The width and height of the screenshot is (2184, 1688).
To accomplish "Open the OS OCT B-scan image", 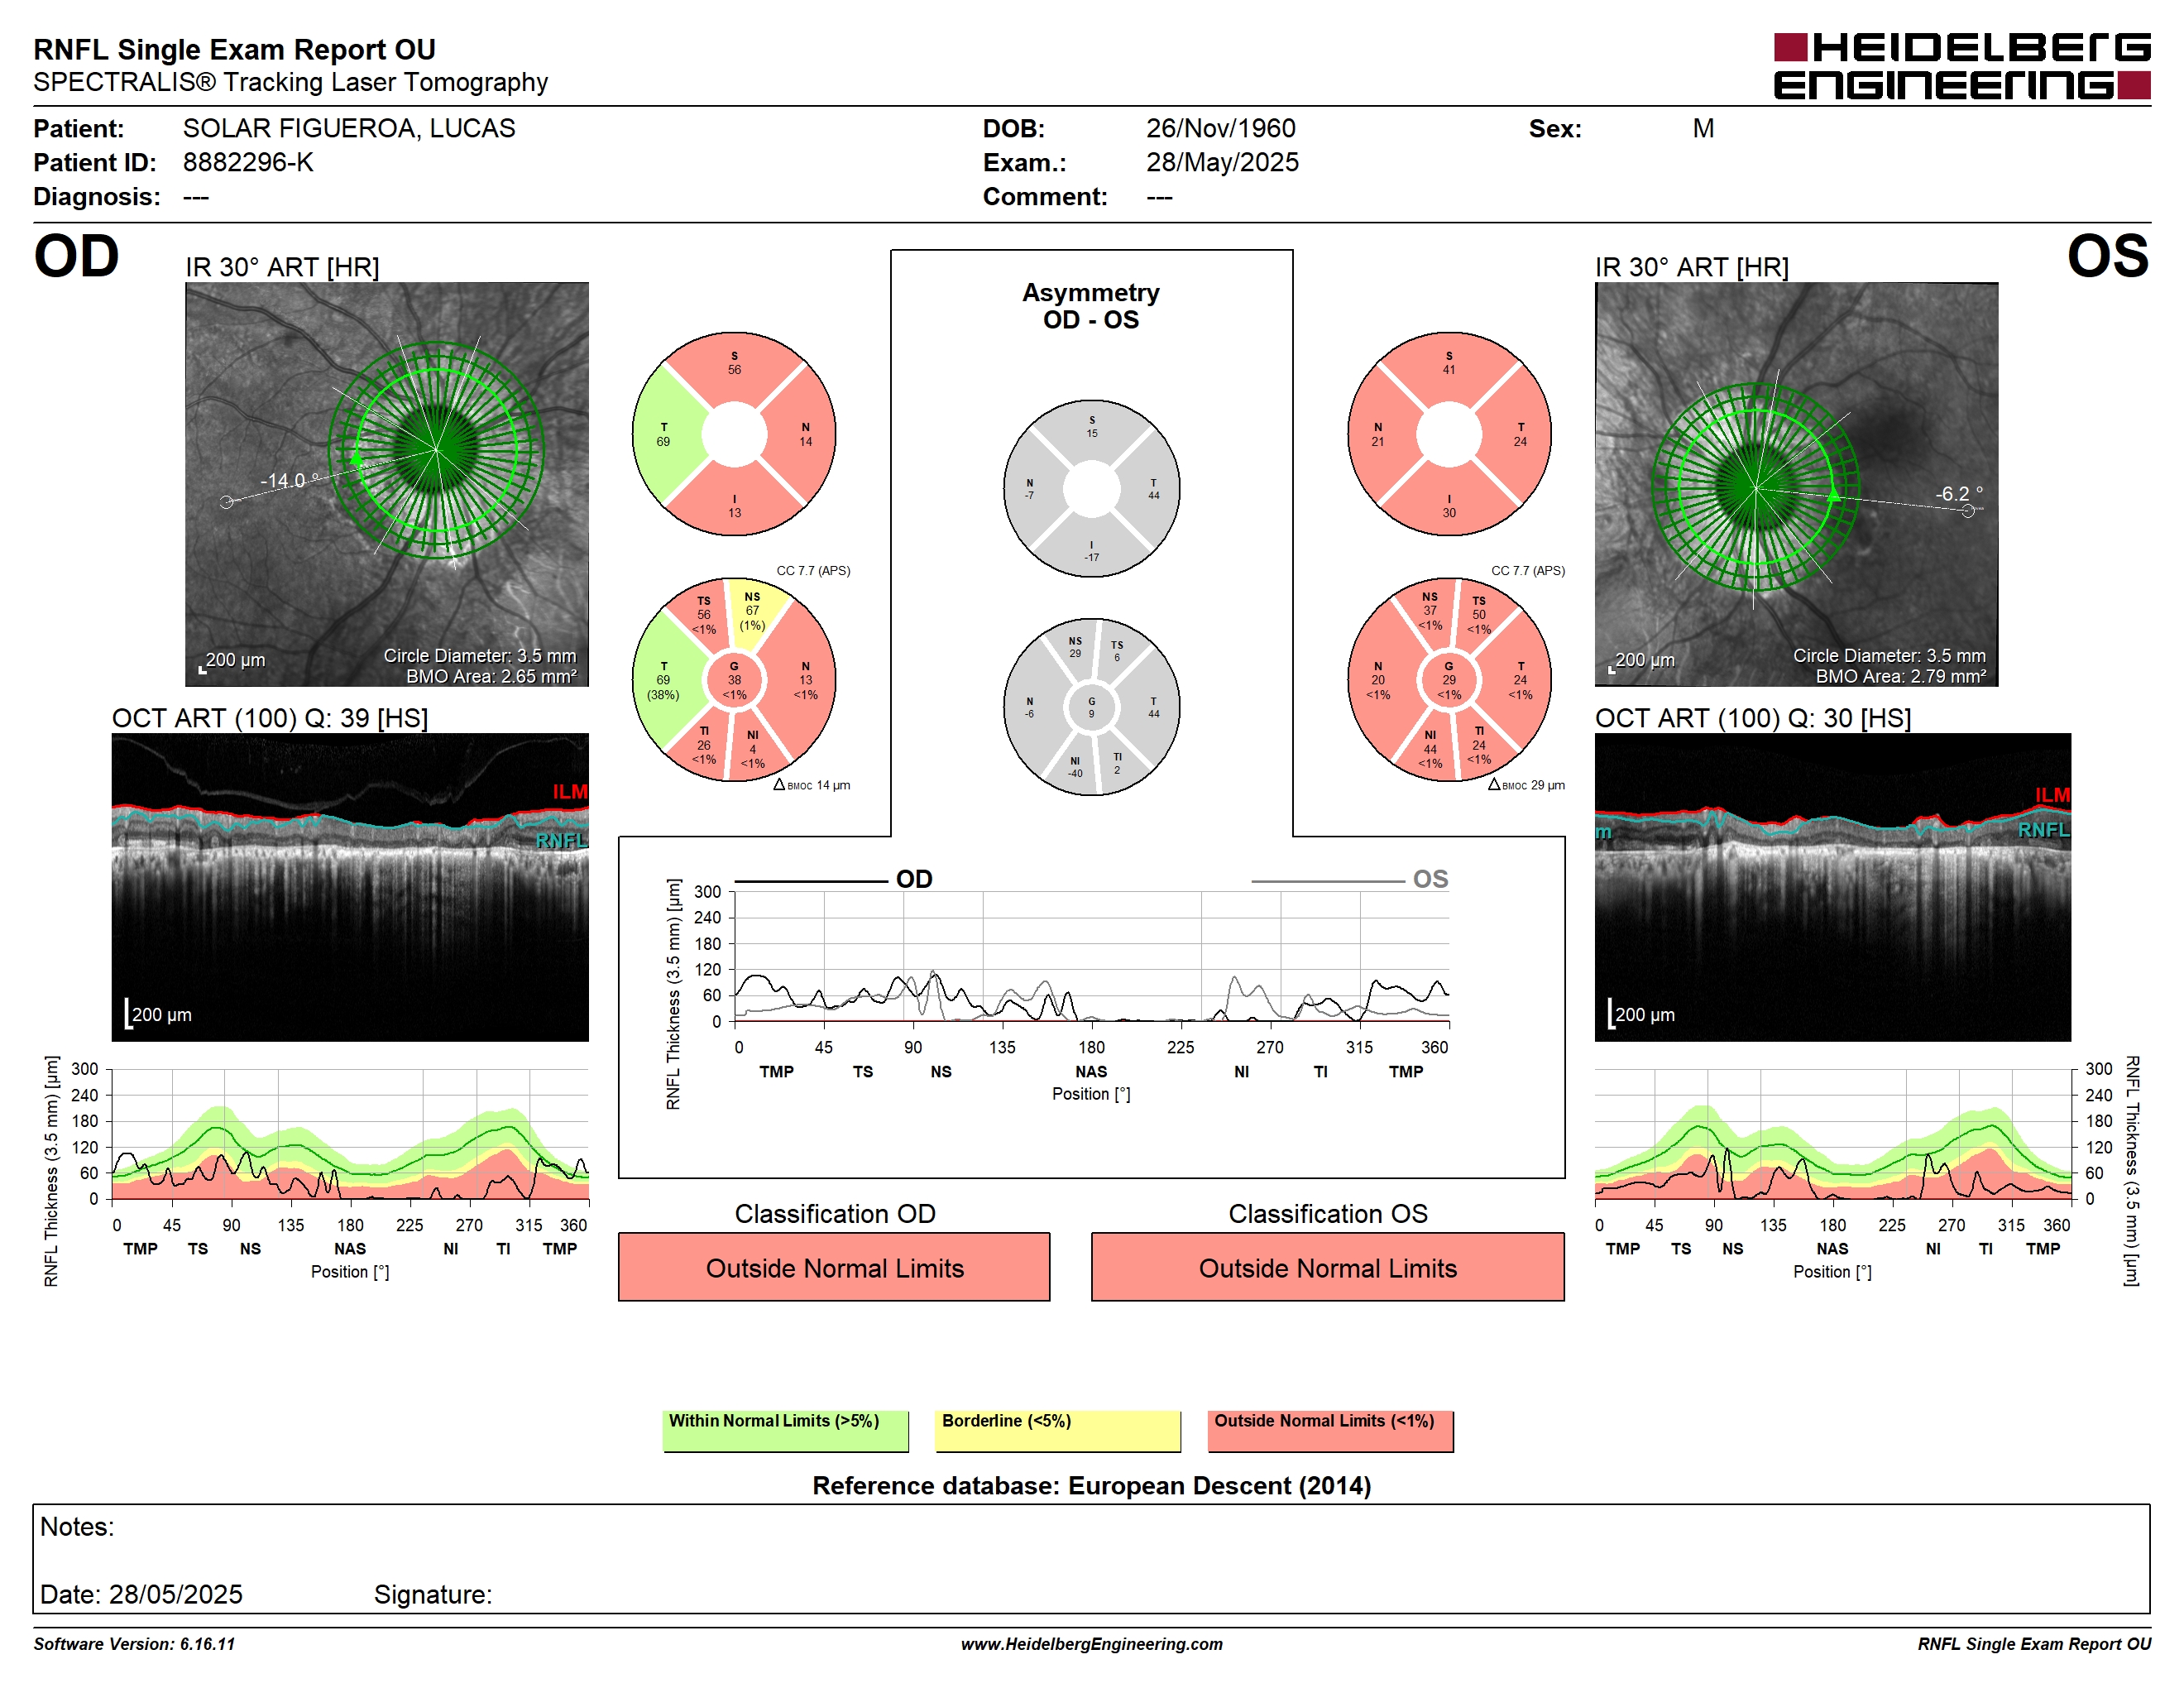I will pyautogui.click(x=1832, y=887).
